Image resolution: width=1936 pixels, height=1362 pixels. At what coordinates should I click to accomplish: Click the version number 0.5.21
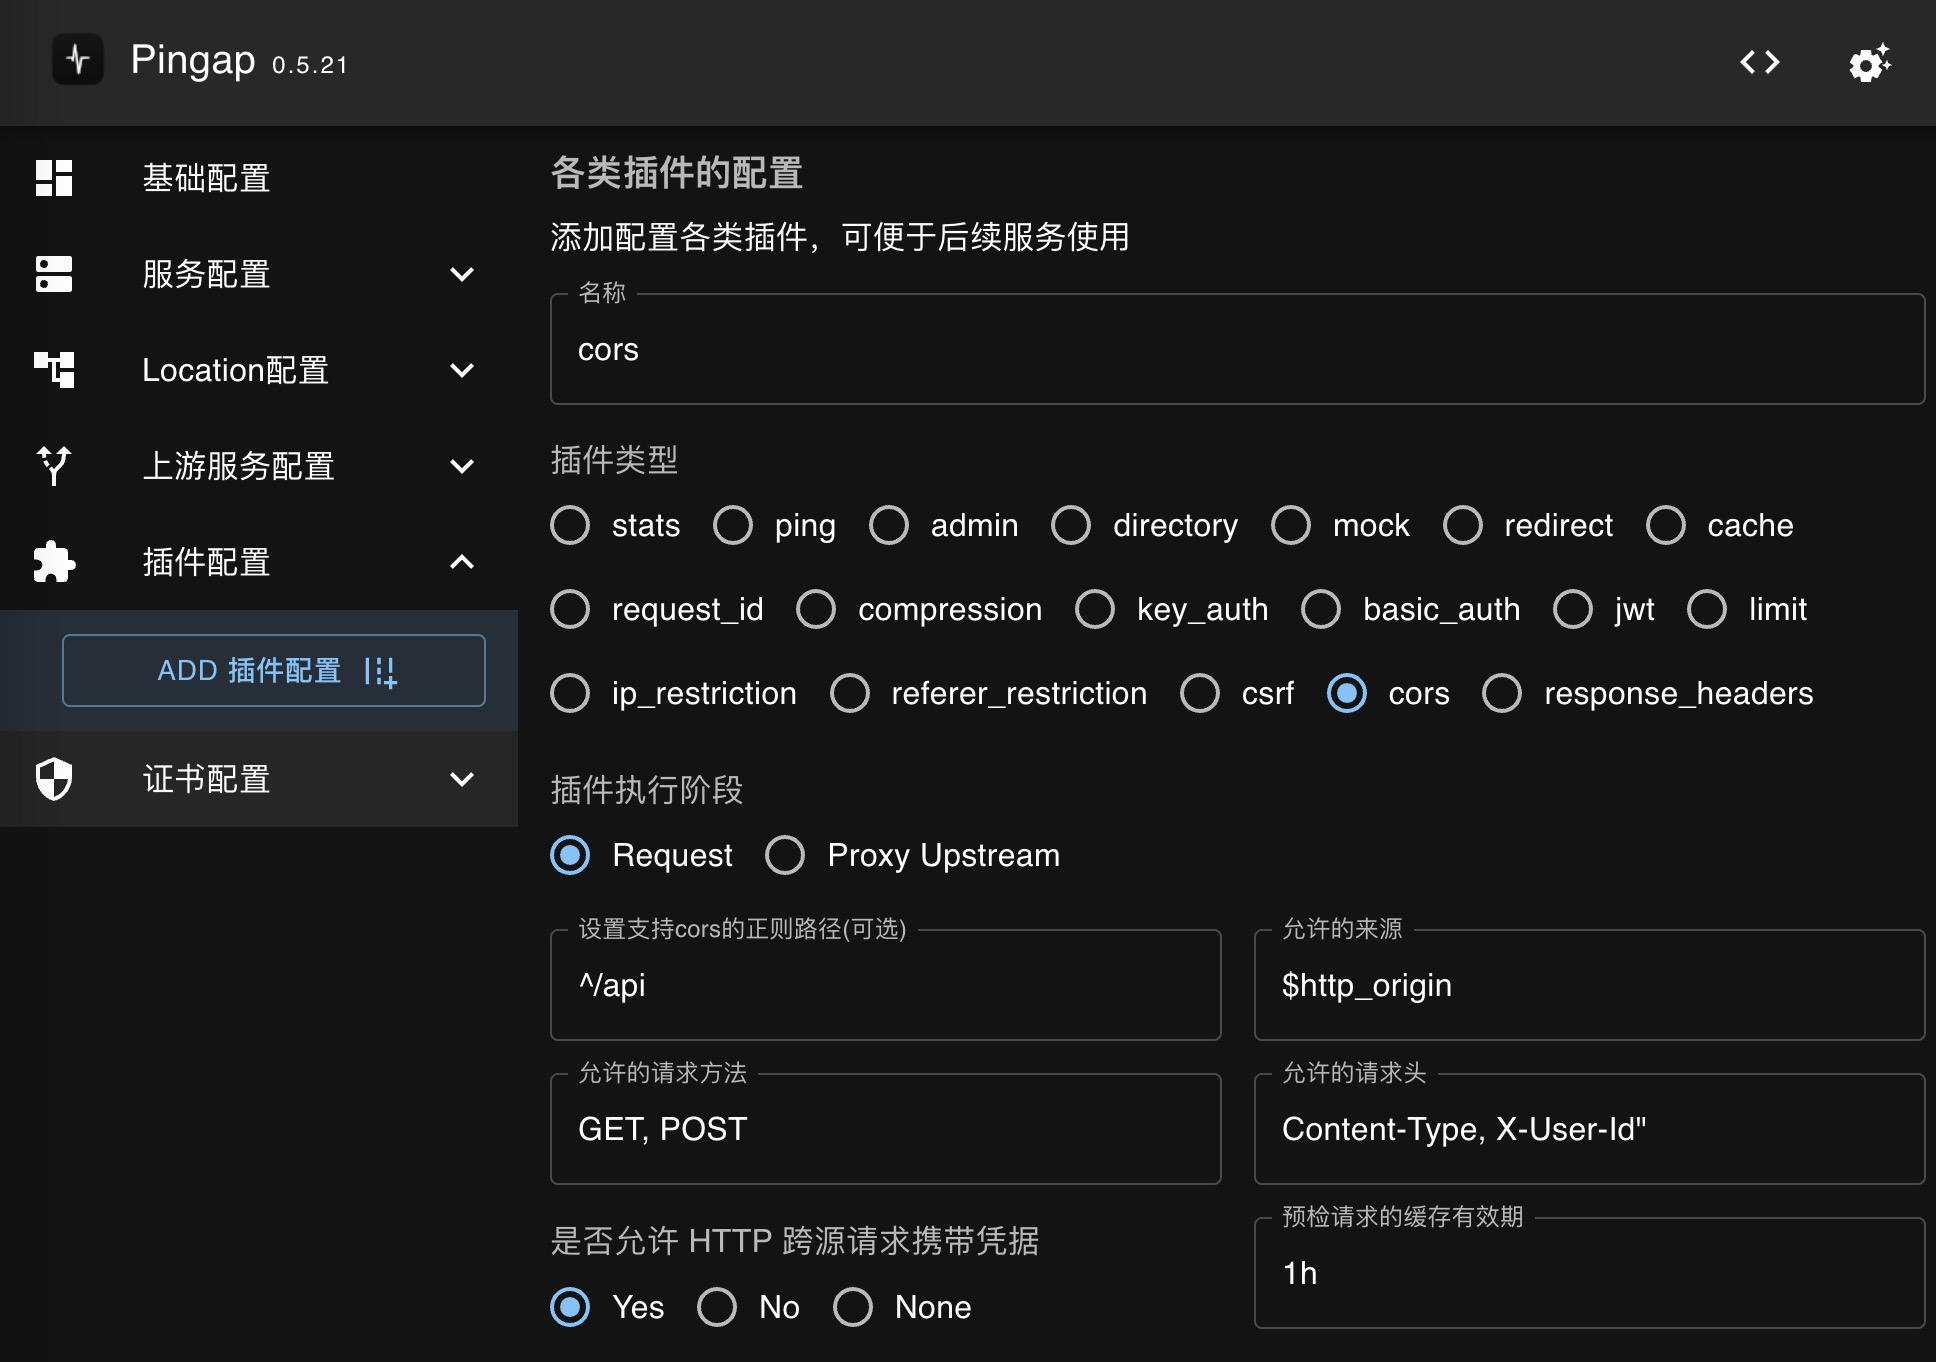(310, 65)
